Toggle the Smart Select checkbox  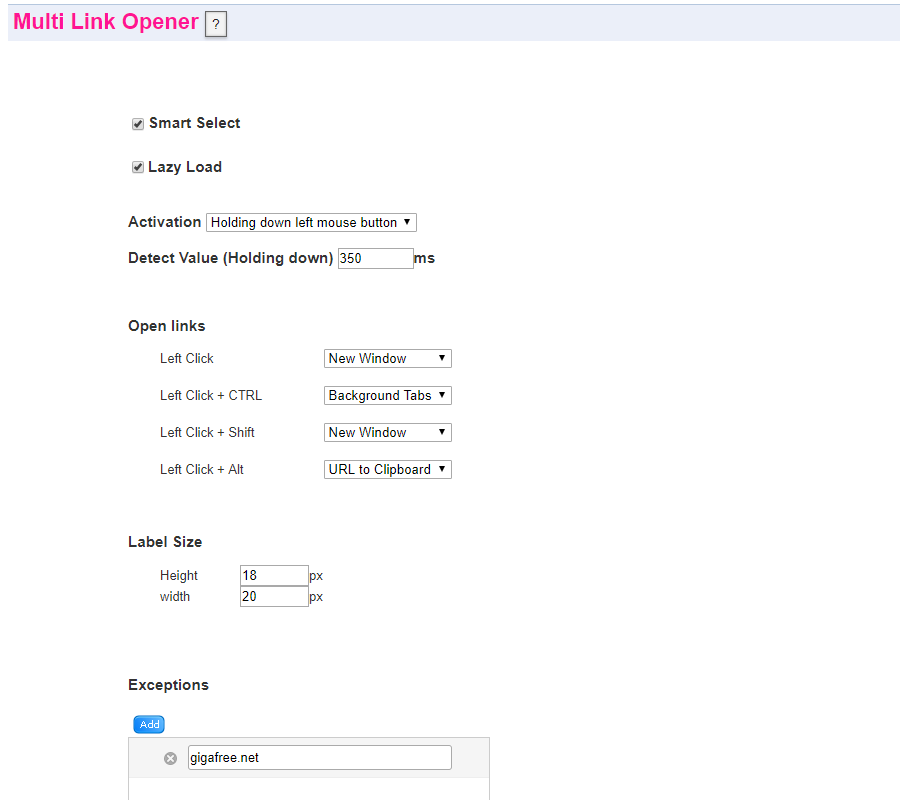click(138, 124)
